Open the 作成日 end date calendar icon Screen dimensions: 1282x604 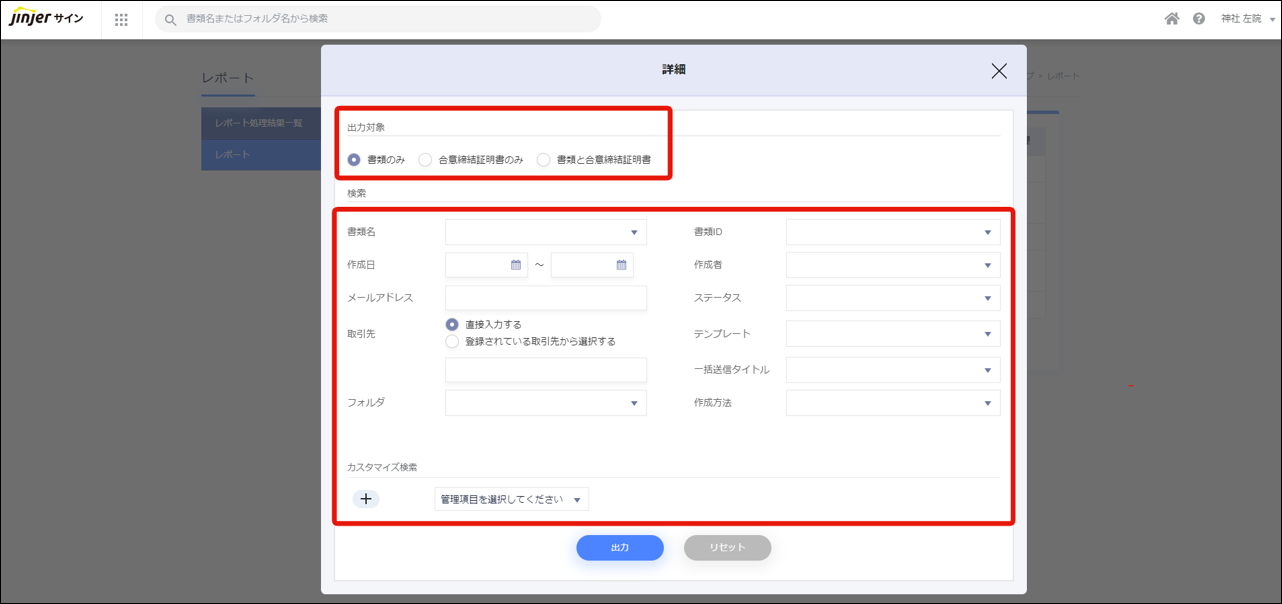[x=621, y=265]
